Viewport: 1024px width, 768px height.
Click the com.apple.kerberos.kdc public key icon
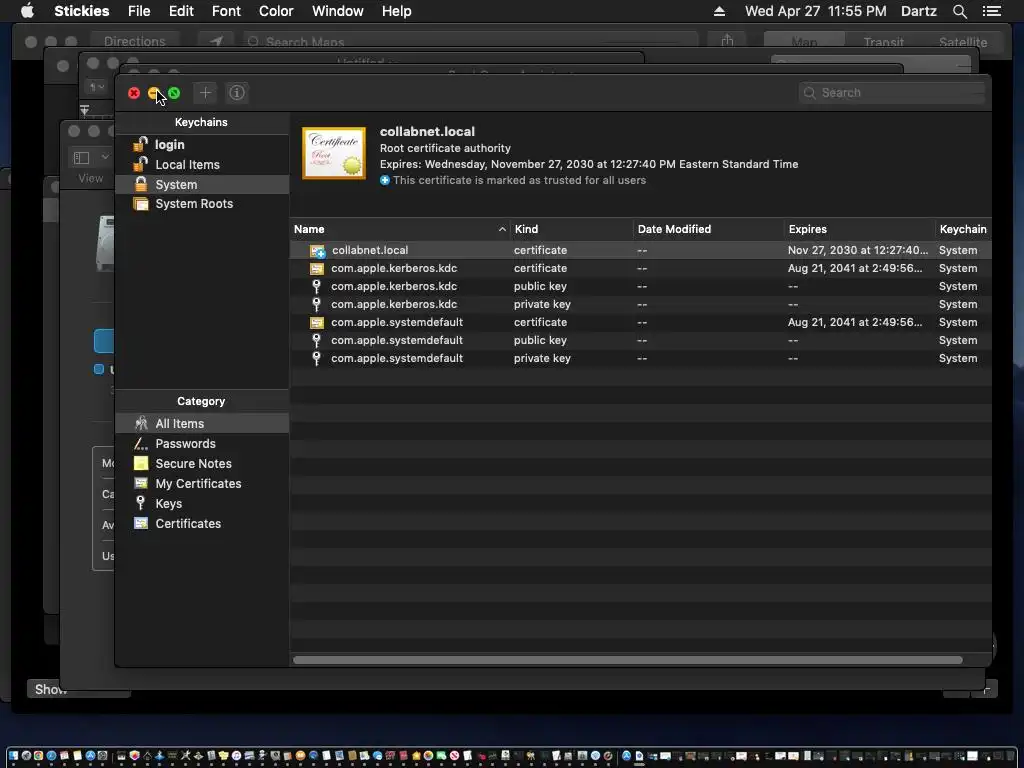pyautogui.click(x=317, y=286)
